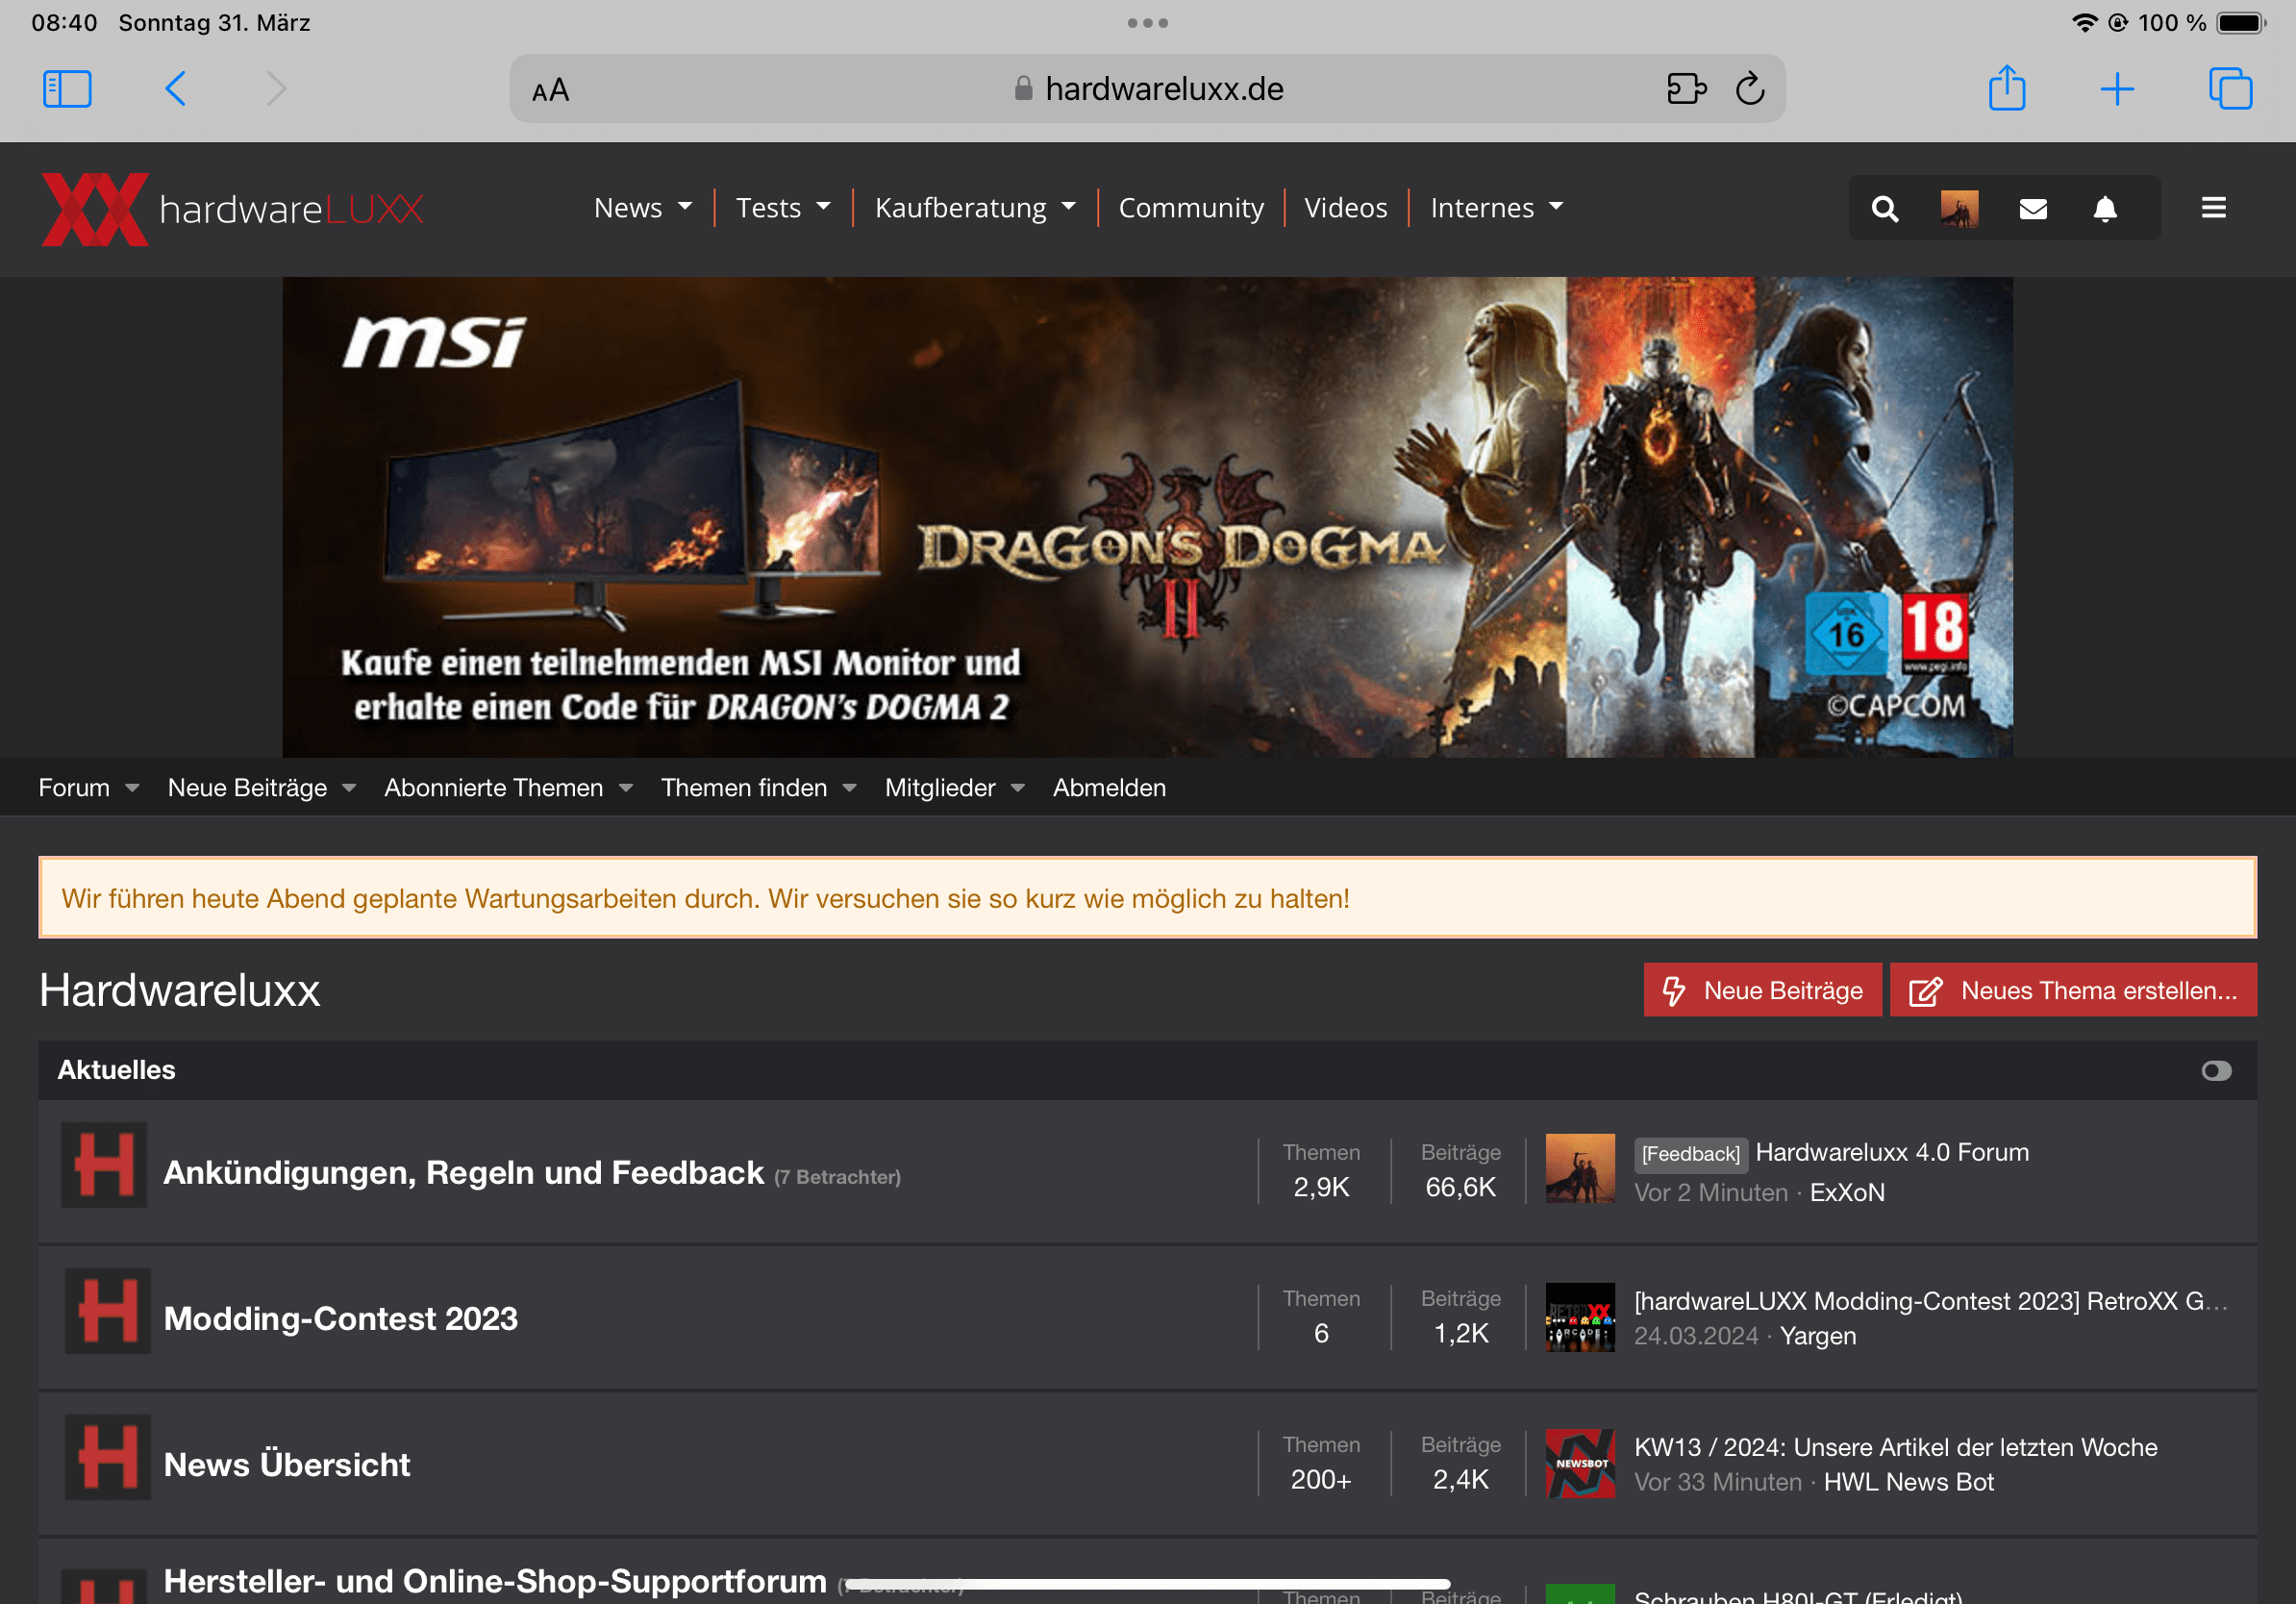Open Ankündigungen, Regeln und Feedback forum
Image resolution: width=2296 pixels, height=1604 pixels.
point(462,1172)
